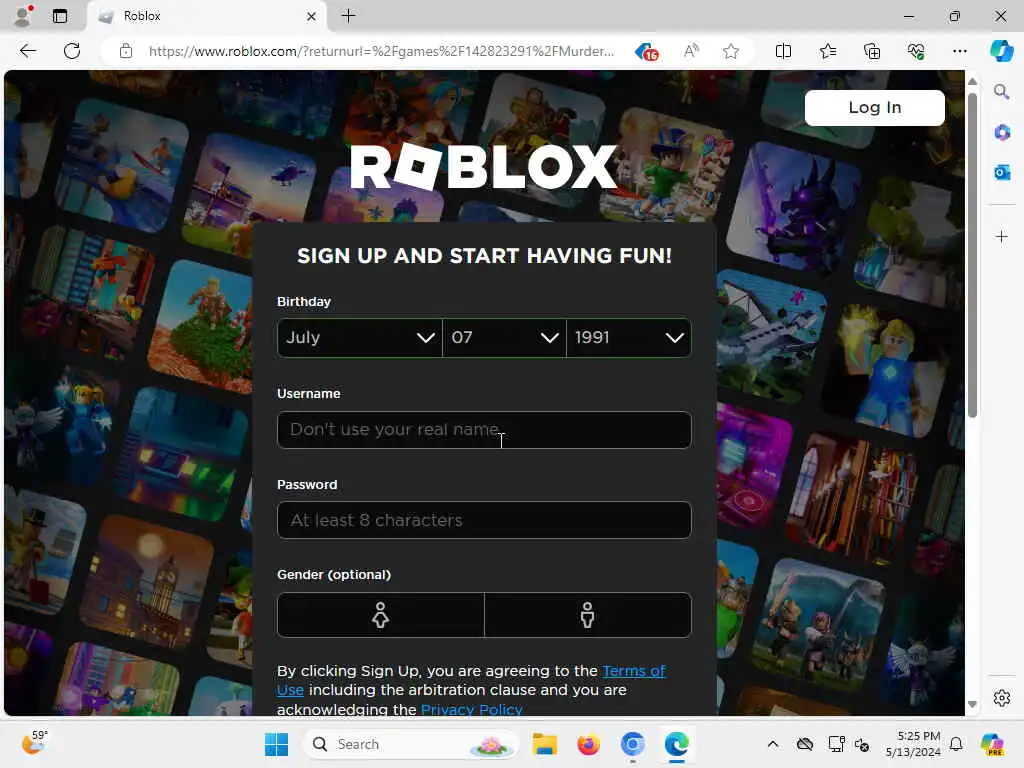Switch to the Roblox tab

click(206, 16)
